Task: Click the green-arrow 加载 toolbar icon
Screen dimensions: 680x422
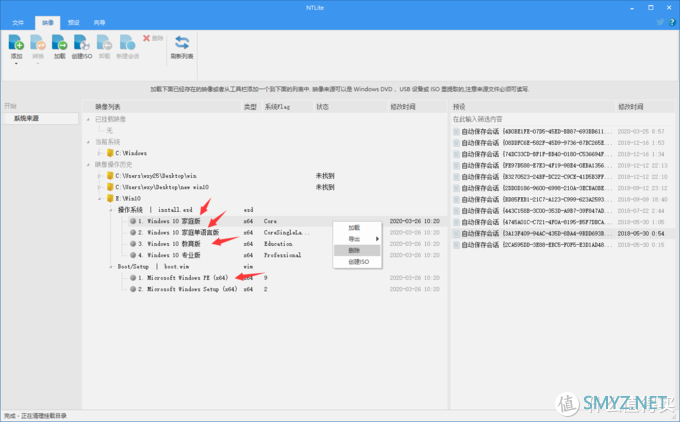Action: (x=59, y=43)
